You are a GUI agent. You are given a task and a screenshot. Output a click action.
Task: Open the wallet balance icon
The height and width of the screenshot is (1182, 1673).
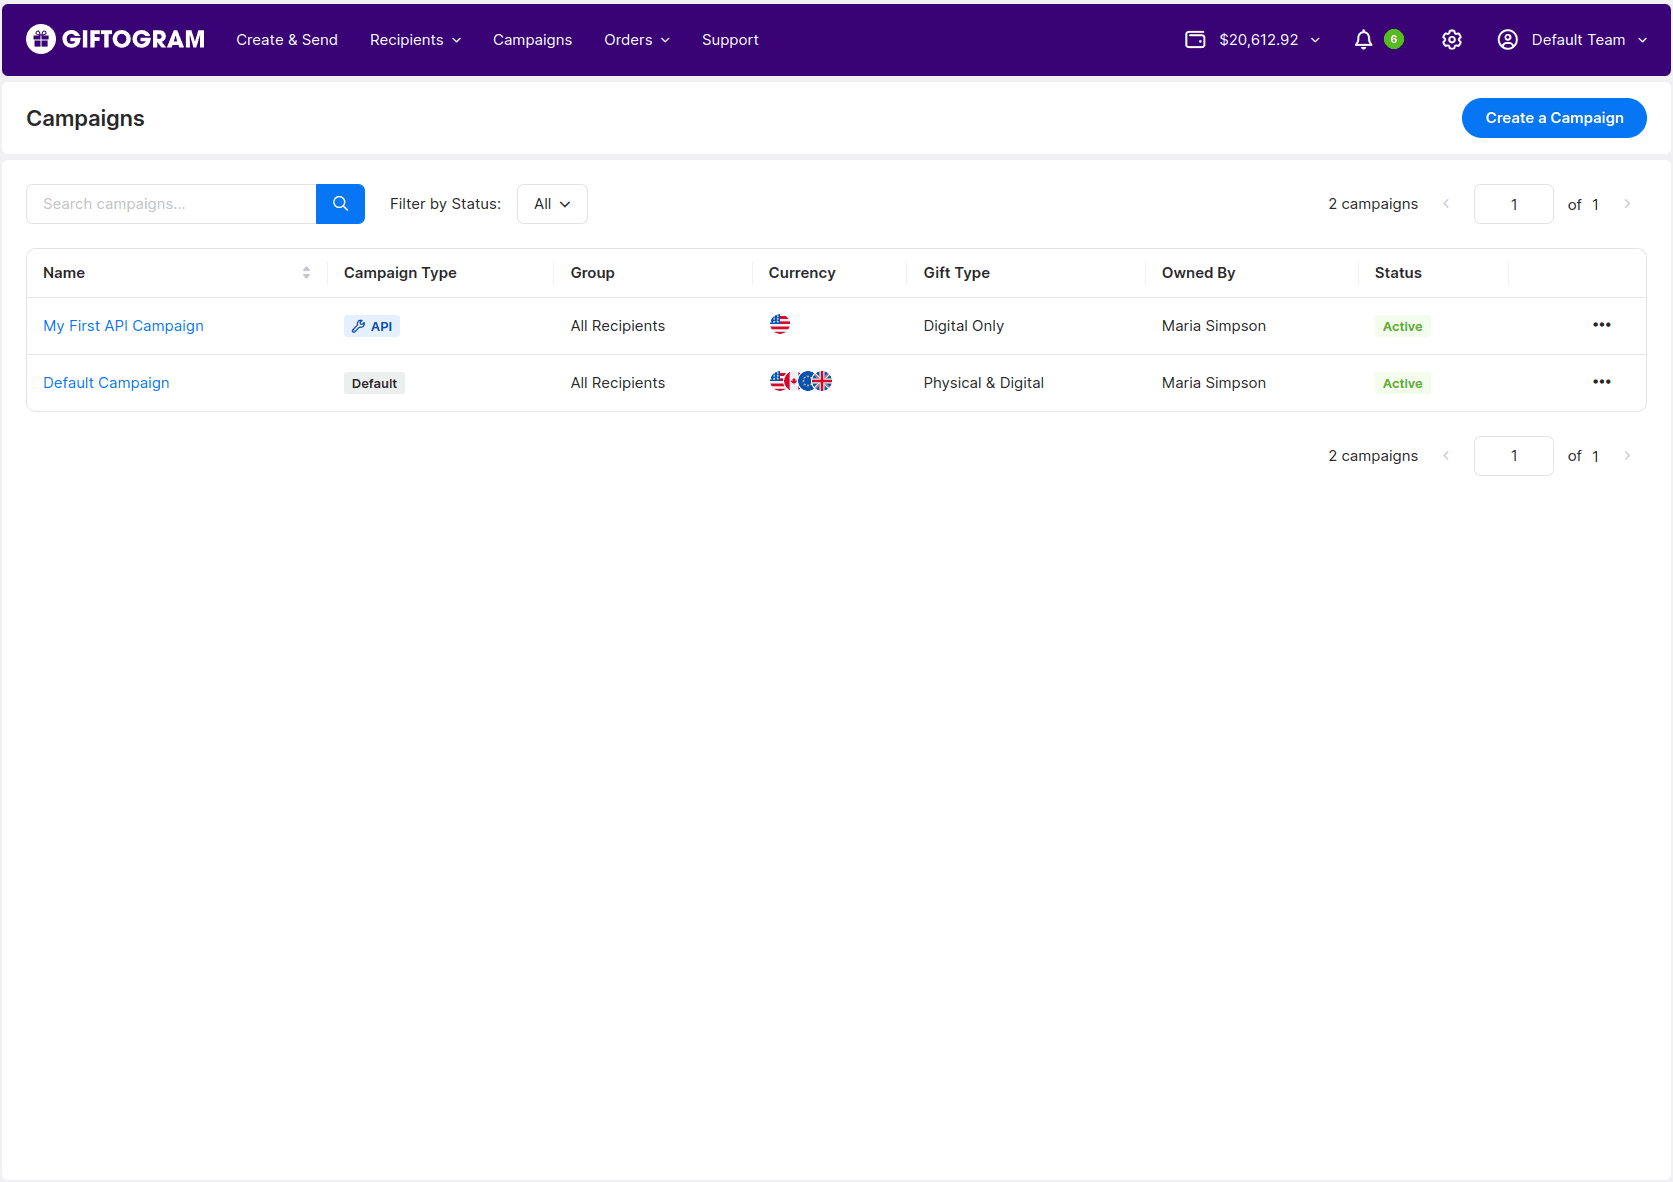pyautogui.click(x=1195, y=40)
